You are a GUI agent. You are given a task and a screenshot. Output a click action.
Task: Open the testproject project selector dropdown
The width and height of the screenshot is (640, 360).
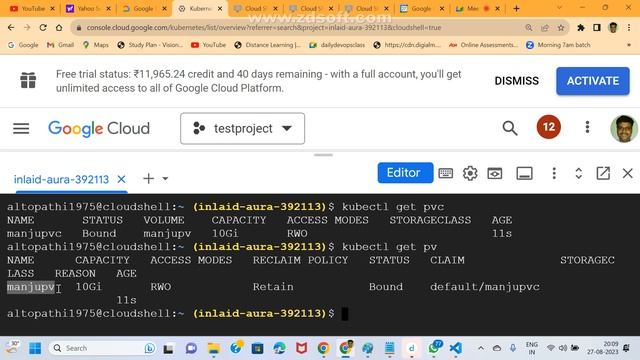coord(242,129)
